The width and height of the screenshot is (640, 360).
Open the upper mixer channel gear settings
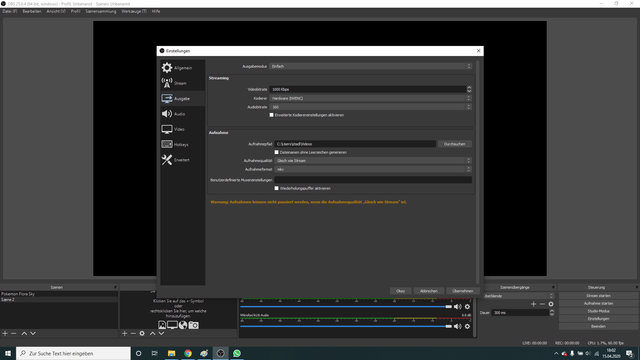(467, 307)
